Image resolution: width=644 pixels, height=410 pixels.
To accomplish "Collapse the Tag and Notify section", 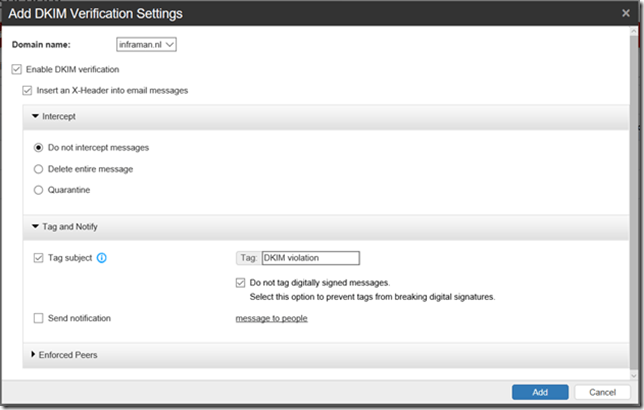I will click(x=36, y=227).
